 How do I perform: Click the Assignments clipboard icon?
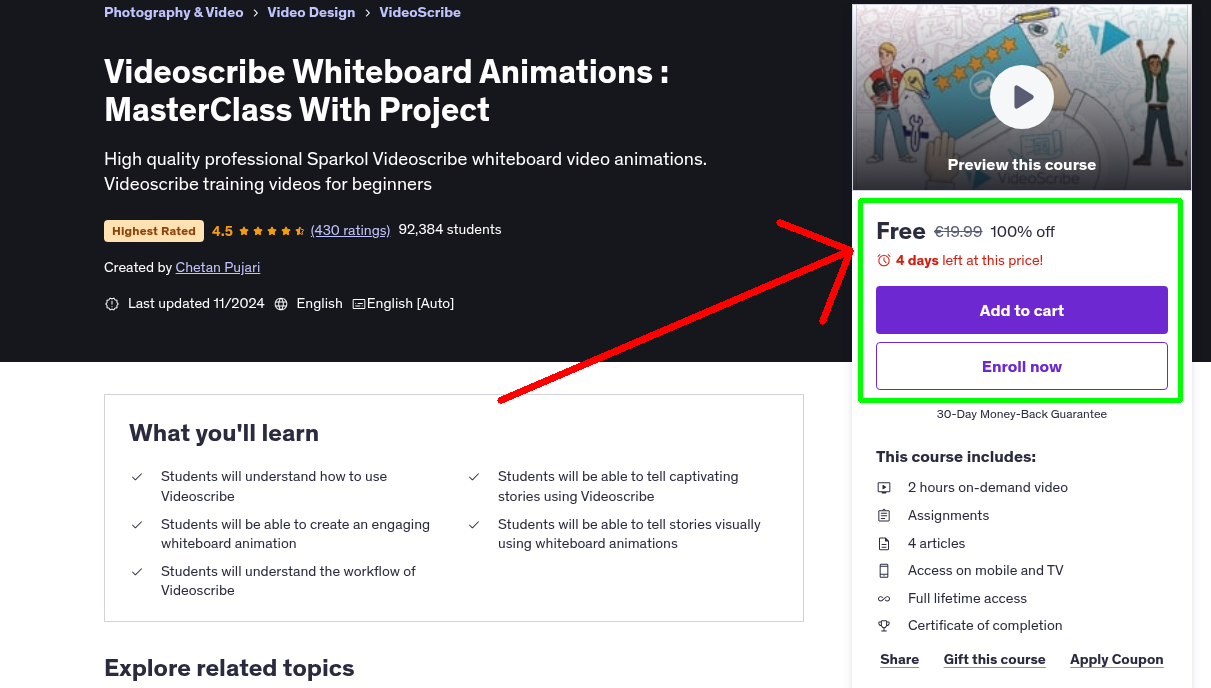pos(884,516)
